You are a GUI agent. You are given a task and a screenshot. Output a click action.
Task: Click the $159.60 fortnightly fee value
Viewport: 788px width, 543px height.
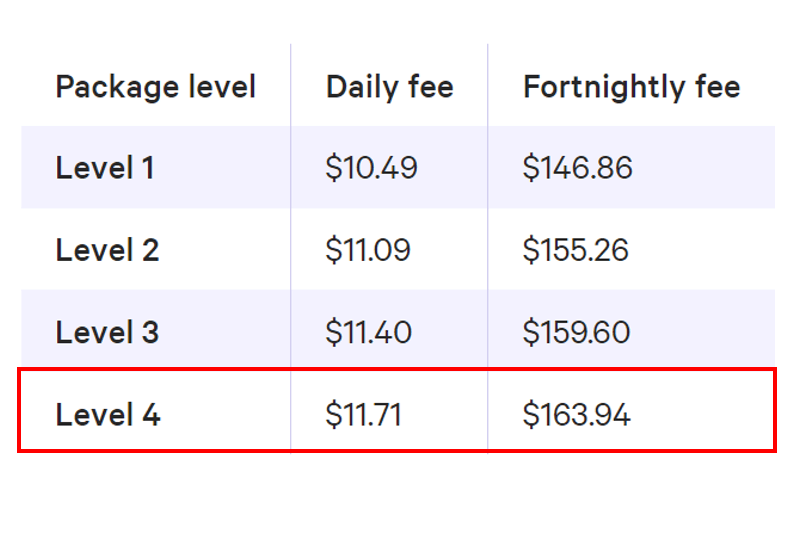tap(576, 332)
